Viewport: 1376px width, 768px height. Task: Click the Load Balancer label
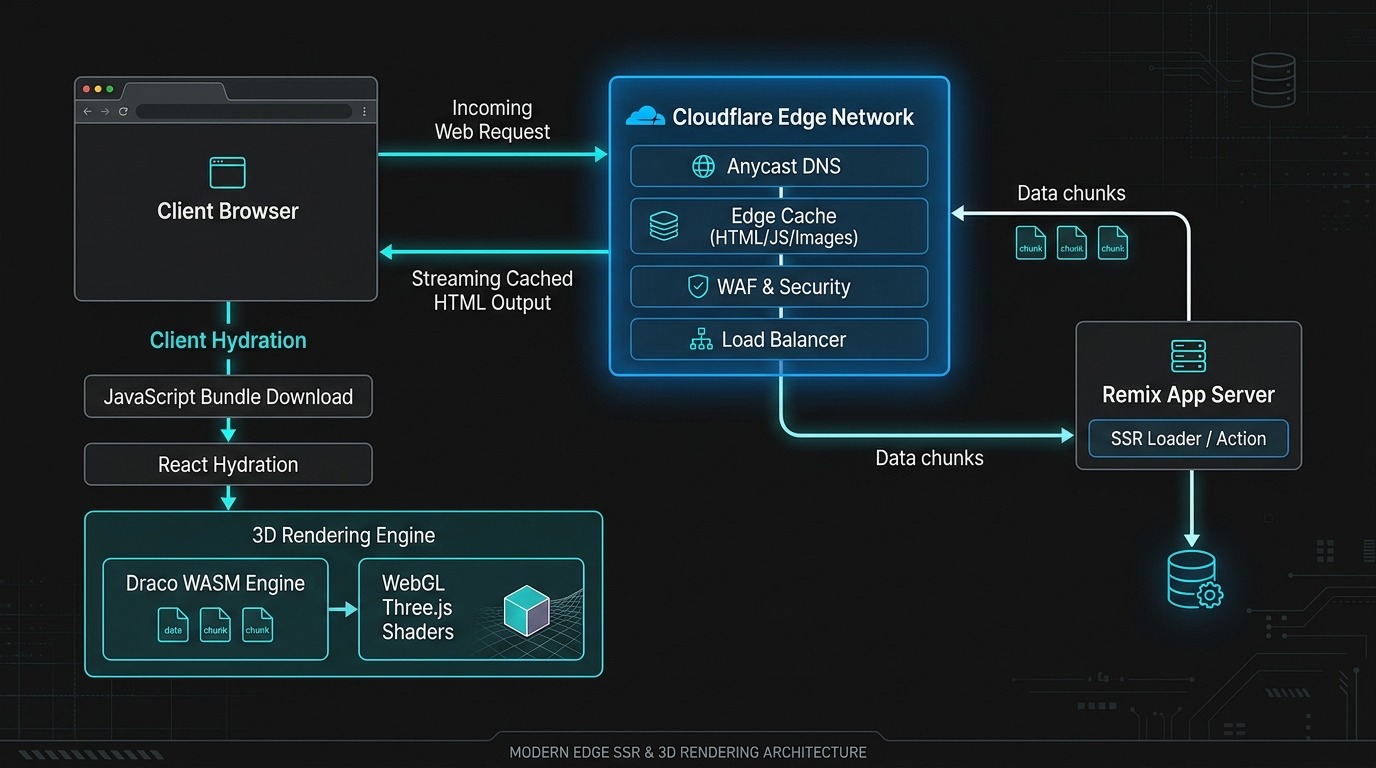(x=784, y=340)
